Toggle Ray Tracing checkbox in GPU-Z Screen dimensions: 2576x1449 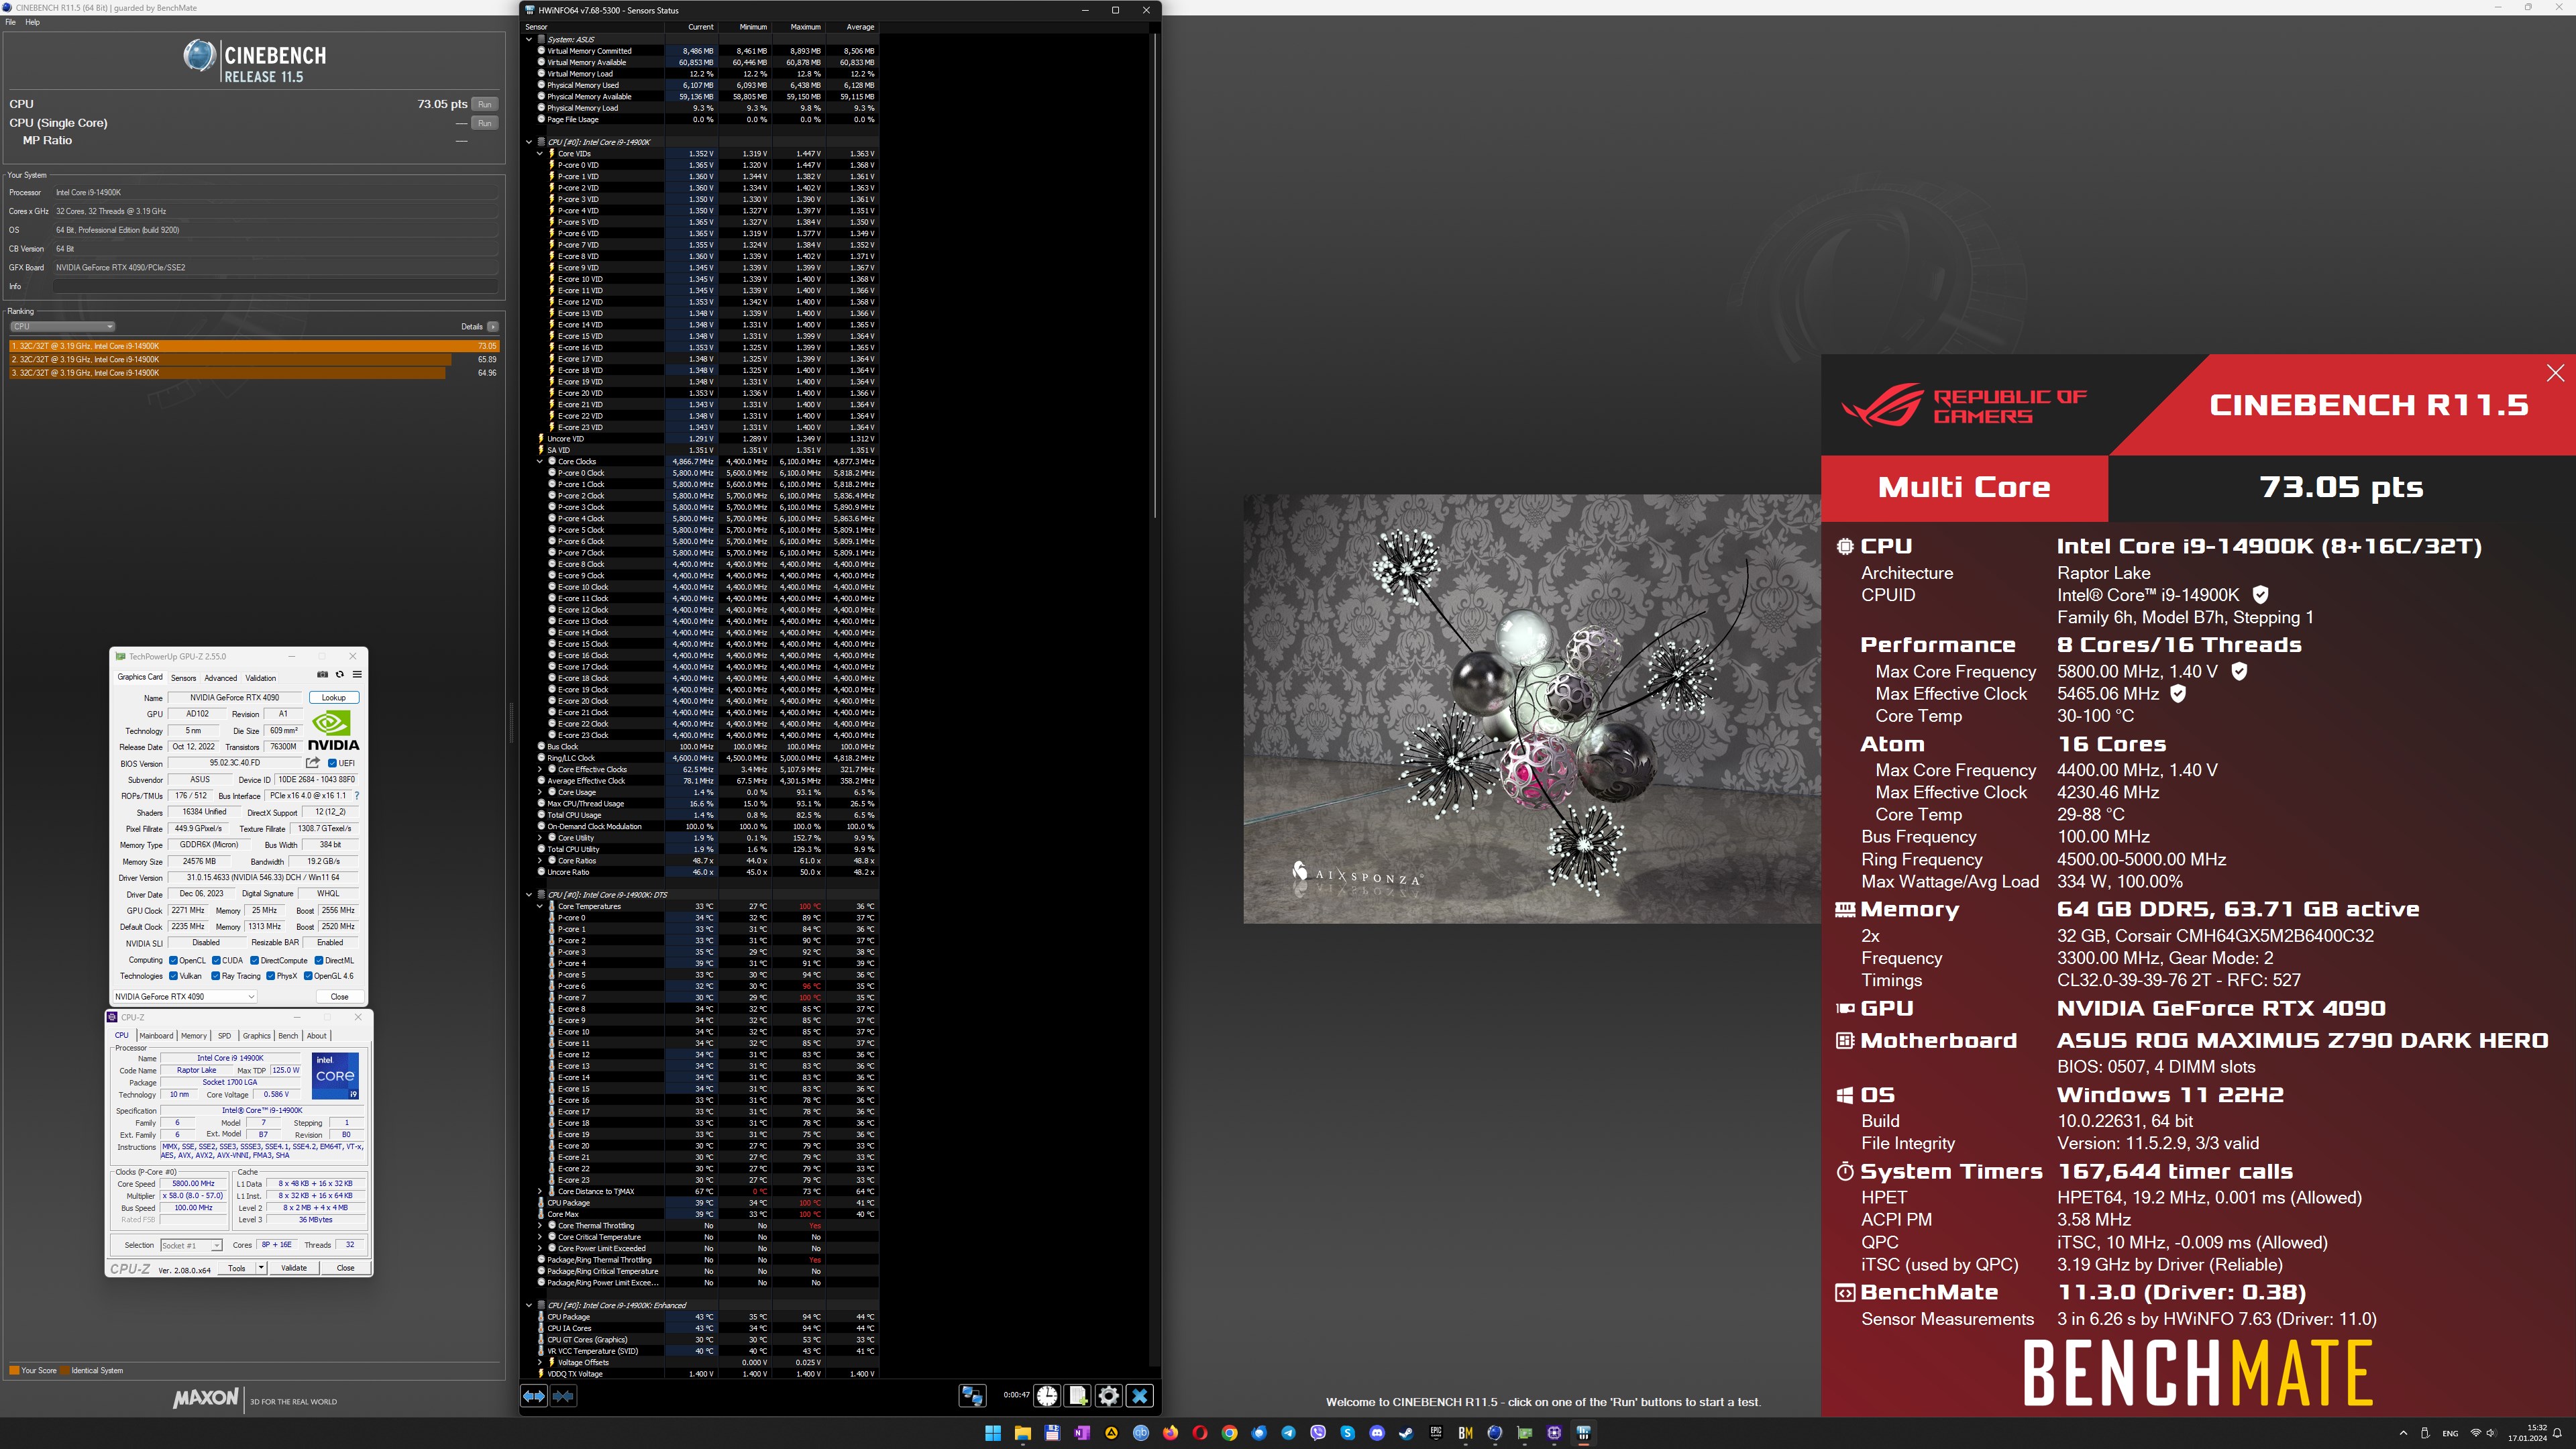(215, 976)
